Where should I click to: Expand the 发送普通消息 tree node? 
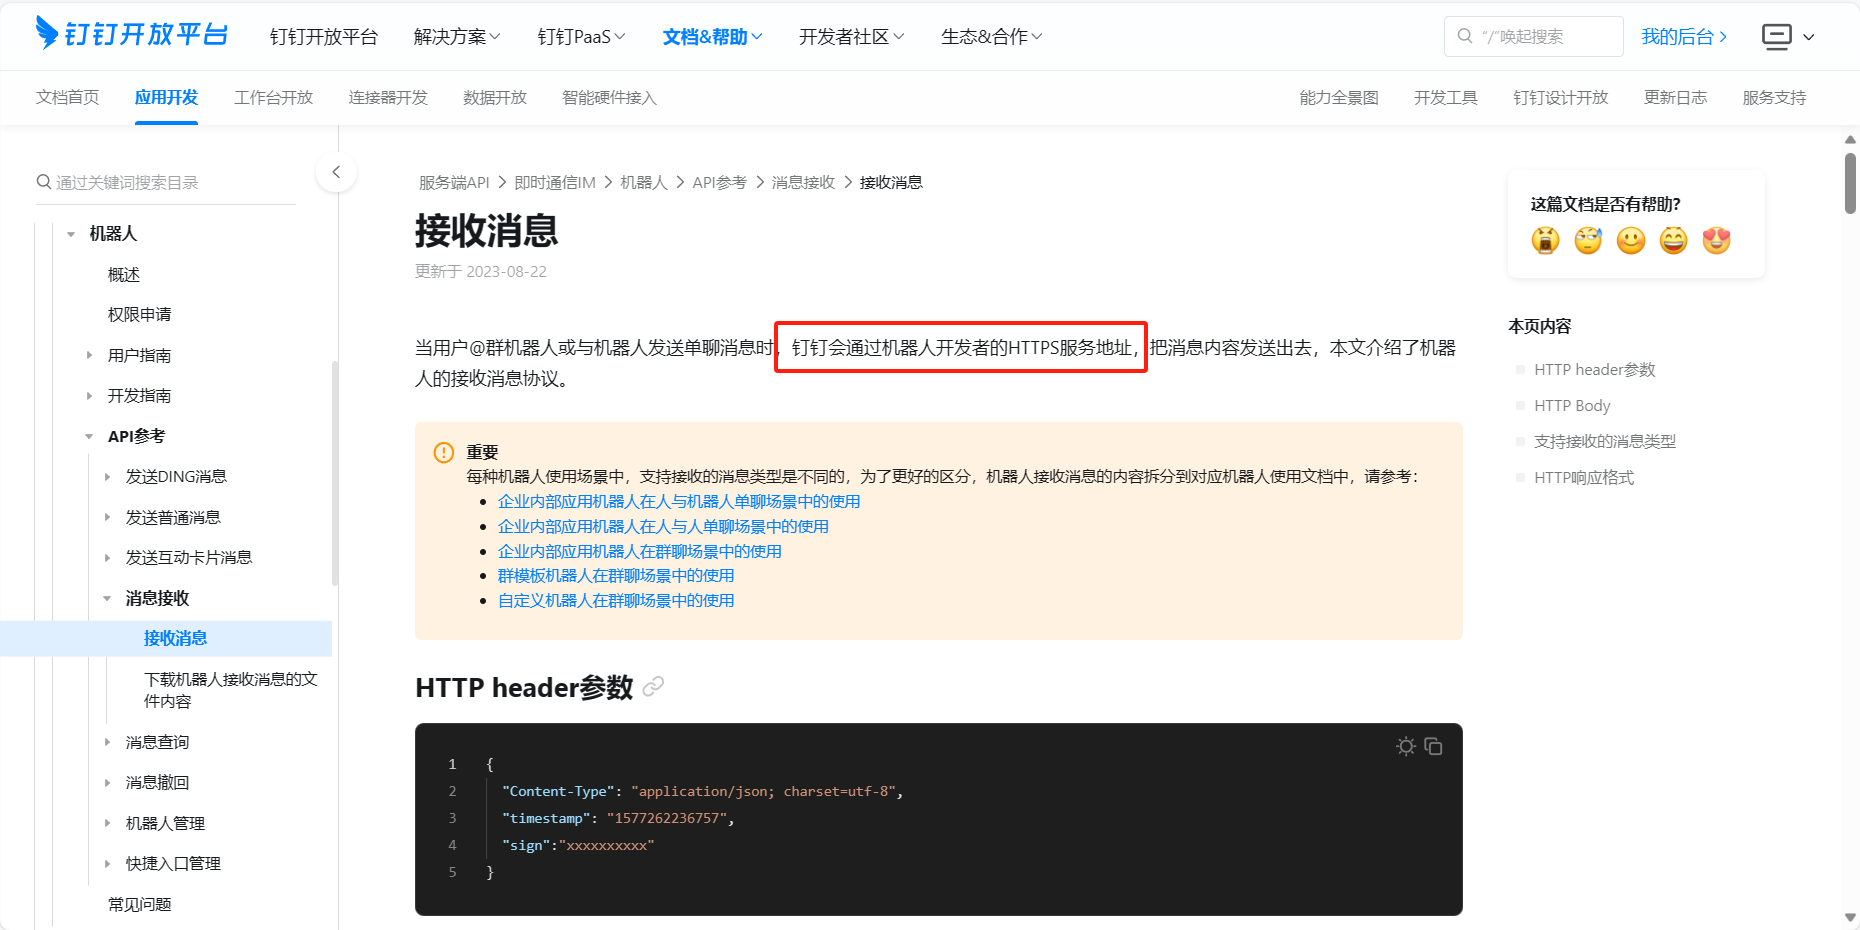107,517
